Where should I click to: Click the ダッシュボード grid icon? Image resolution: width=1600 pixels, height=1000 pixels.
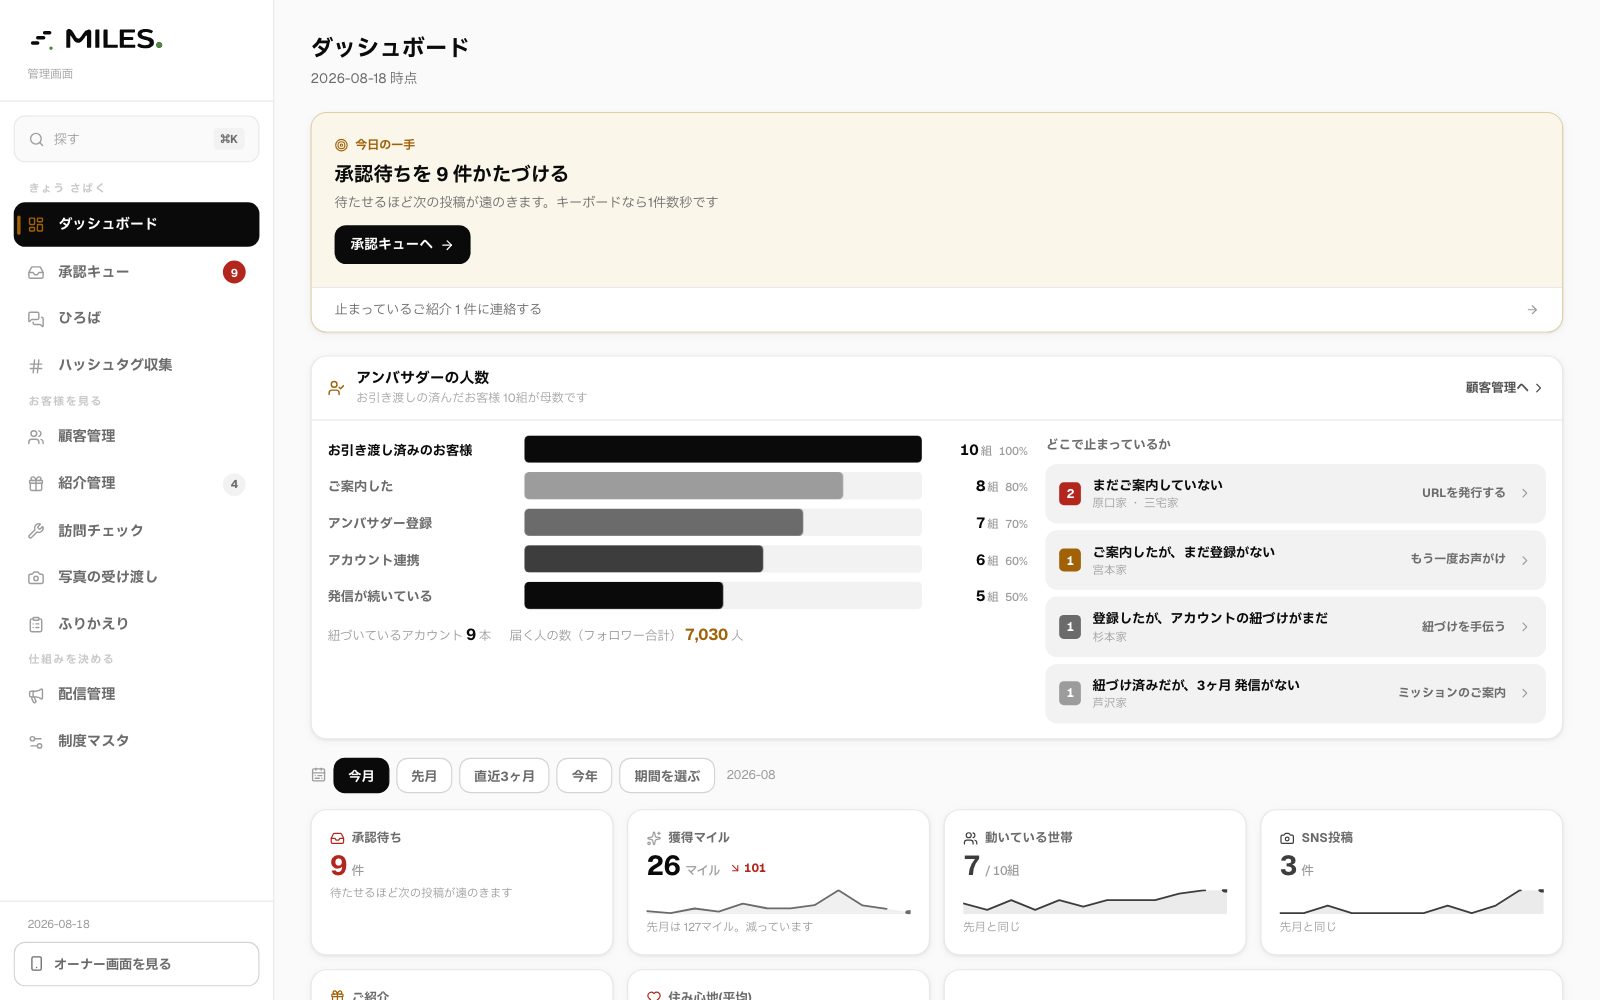[36, 224]
